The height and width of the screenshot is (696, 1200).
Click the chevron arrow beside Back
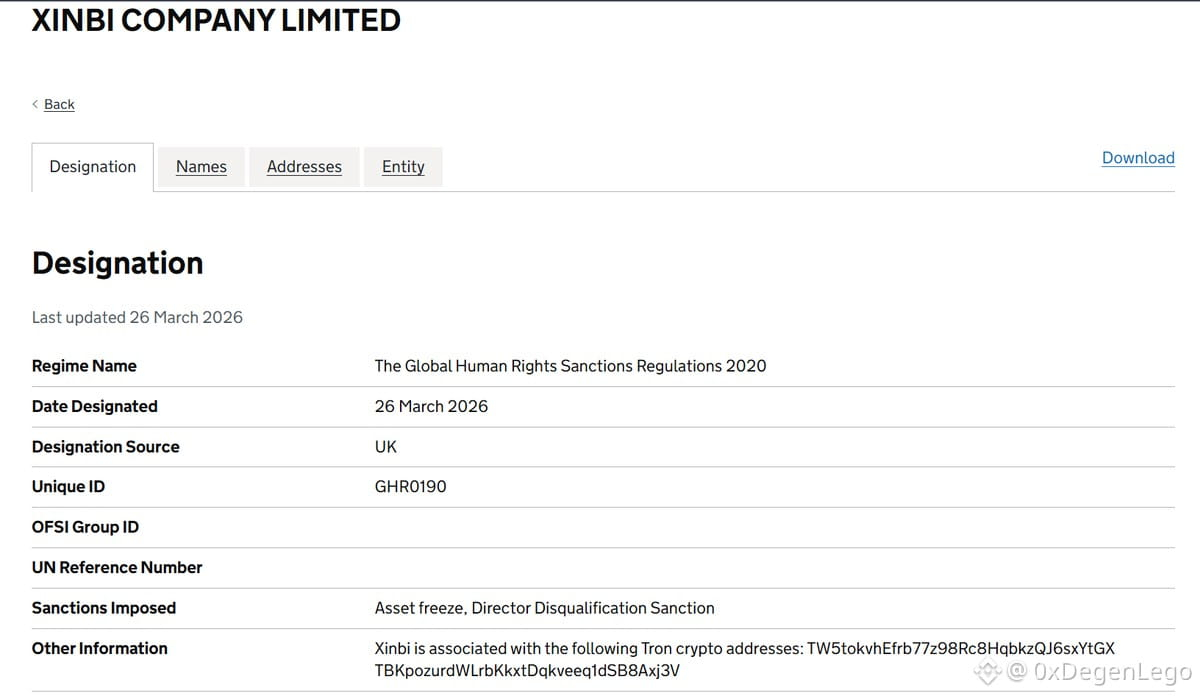(x=35, y=104)
